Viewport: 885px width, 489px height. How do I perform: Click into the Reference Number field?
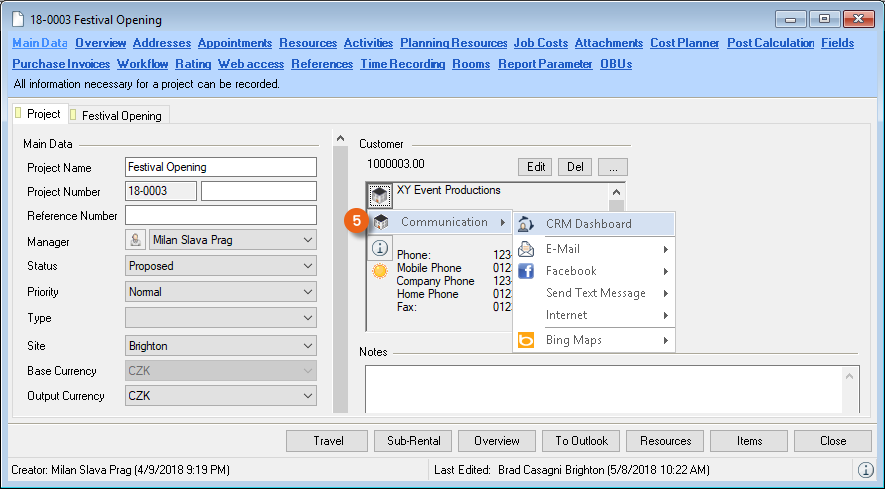[x=220, y=215]
